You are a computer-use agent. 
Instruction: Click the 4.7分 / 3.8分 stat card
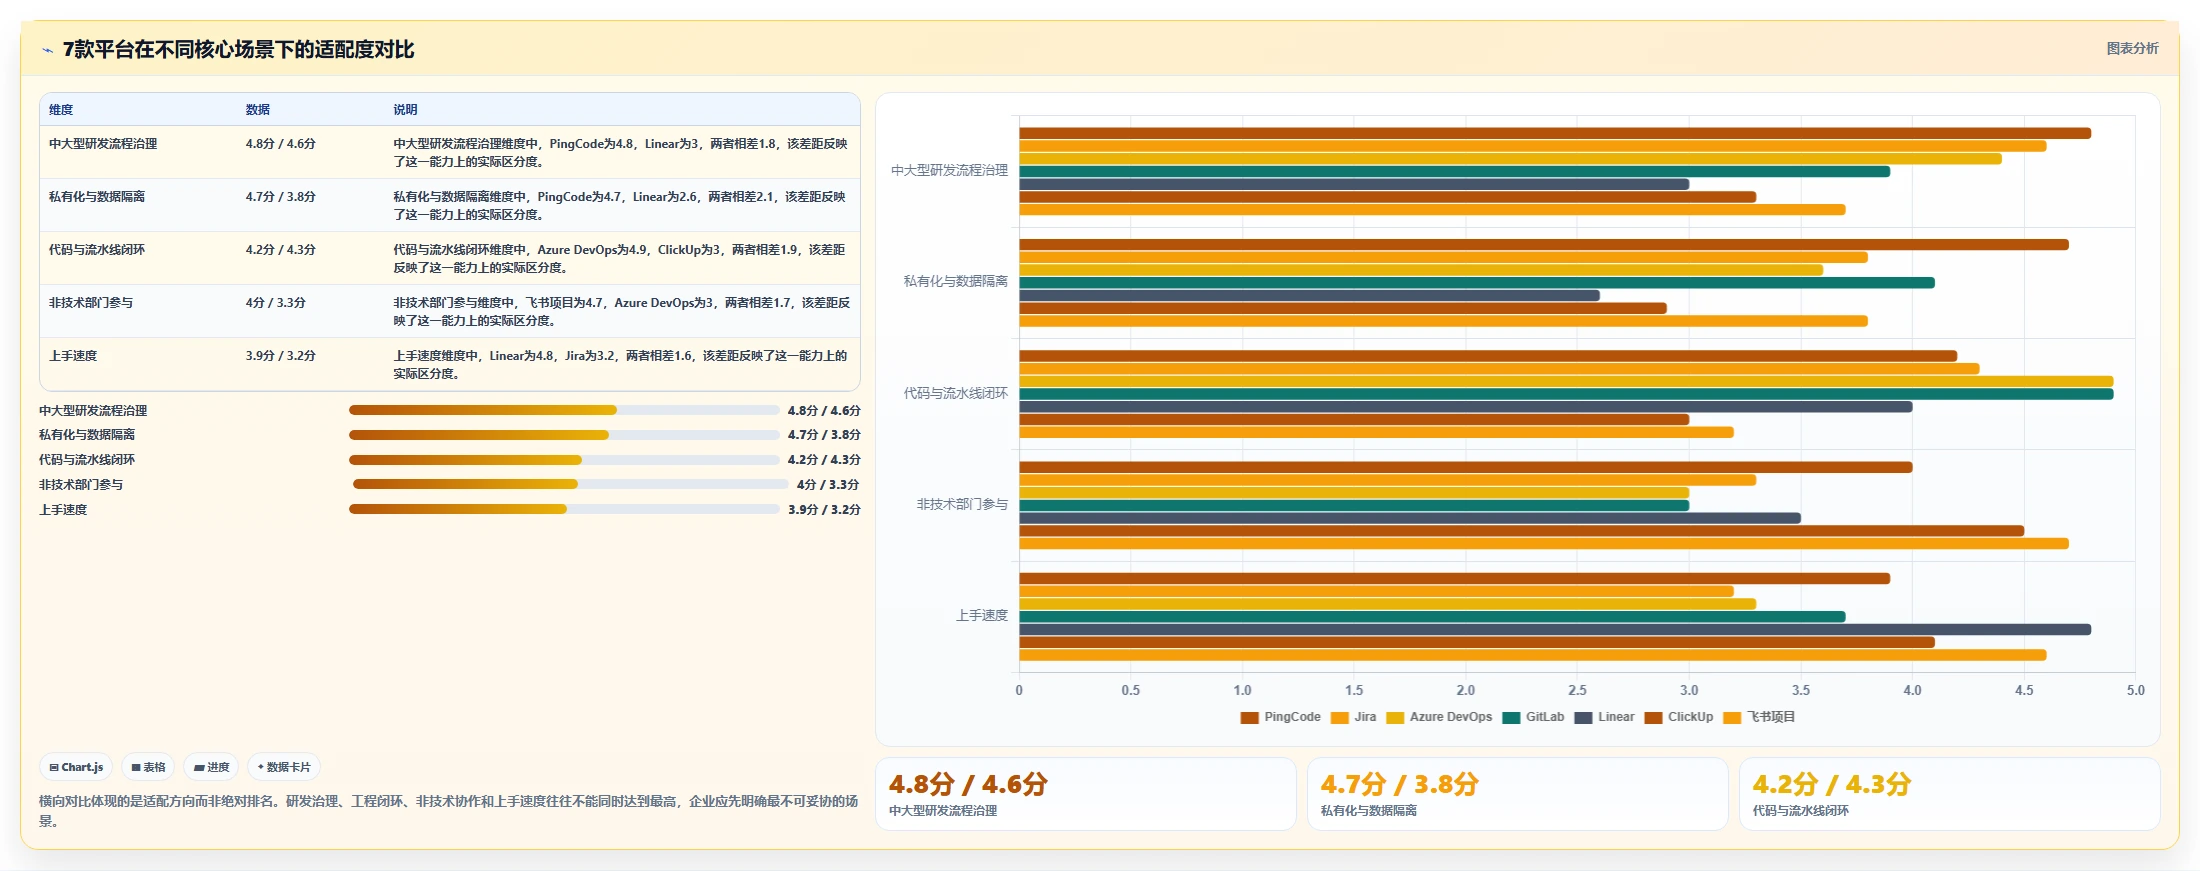[x=1518, y=794]
